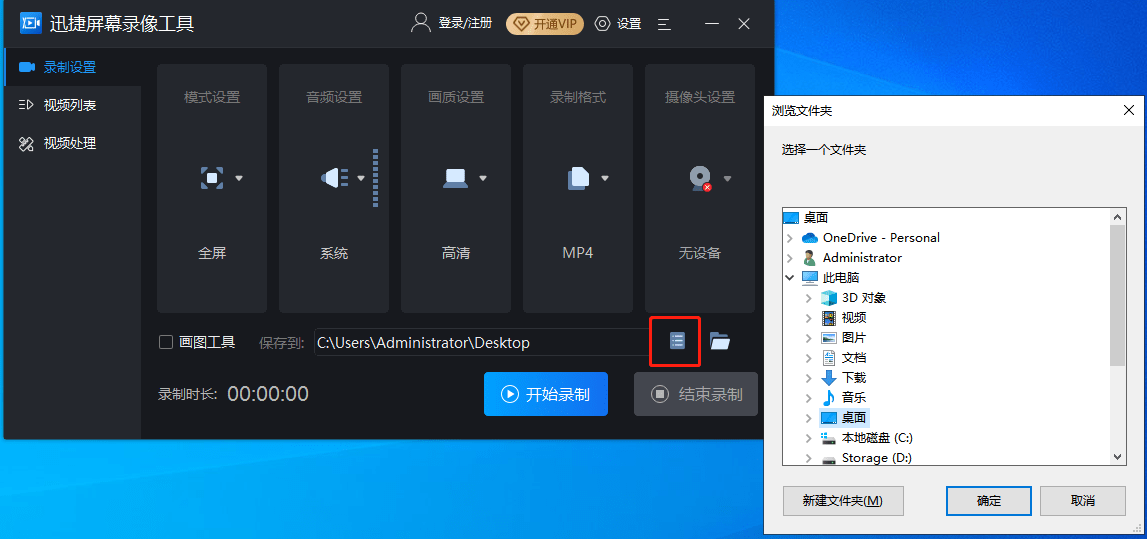
Task: Click the full-screen mode icon under 模式设置
Action: pyautogui.click(x=212, y=178)
